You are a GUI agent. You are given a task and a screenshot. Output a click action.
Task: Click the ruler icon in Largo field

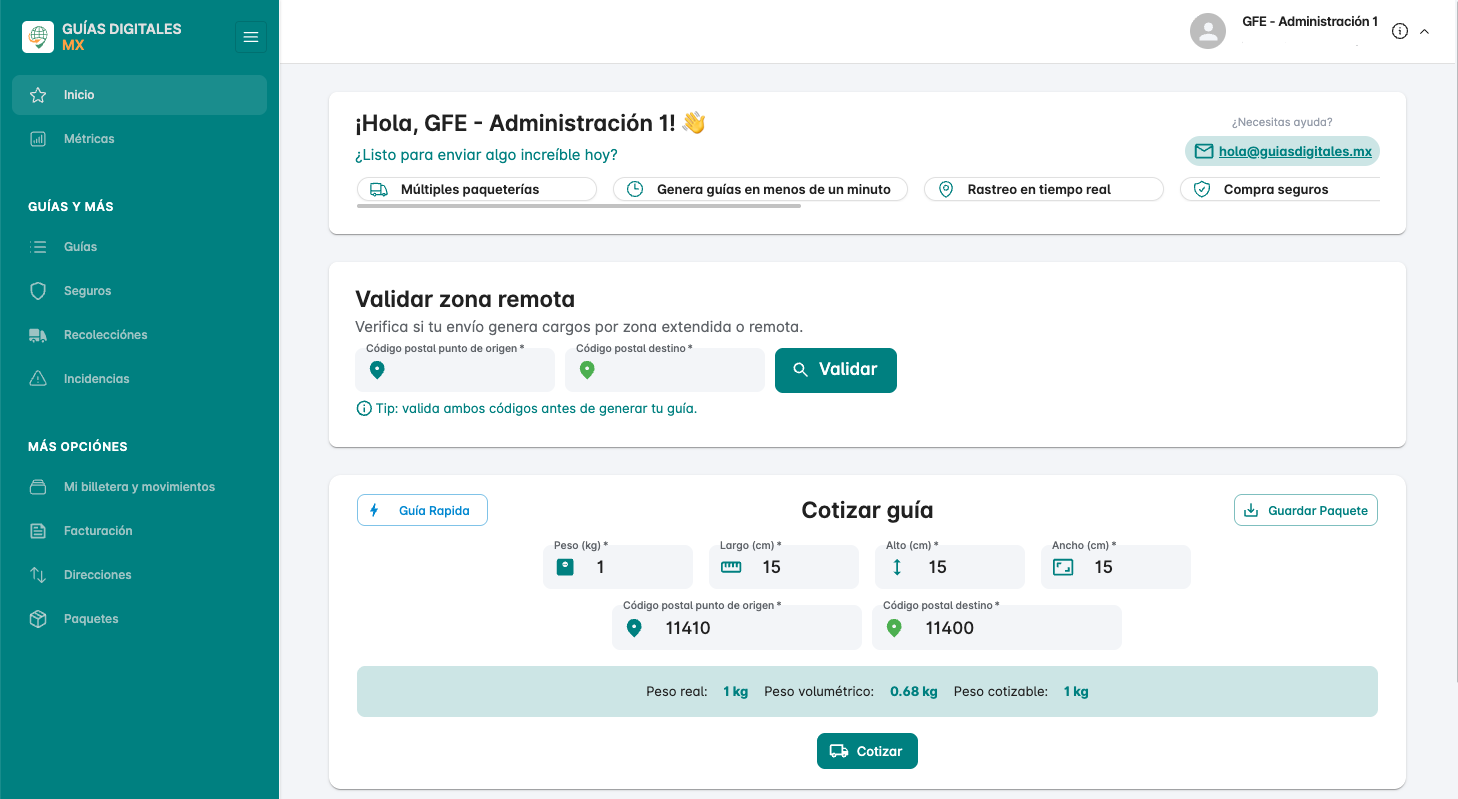[x=731, y=567]
